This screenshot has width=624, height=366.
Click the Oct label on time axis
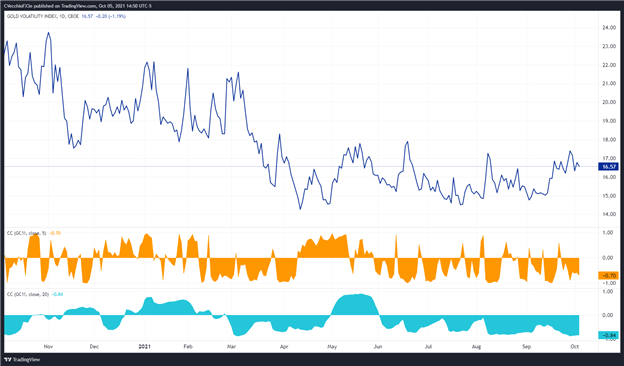[x=574, y=347]
